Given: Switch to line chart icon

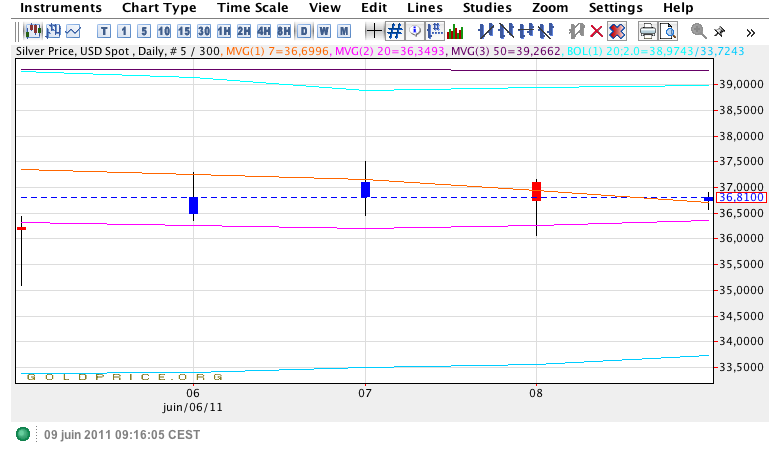Looking at the screenshot, I should [x=73, y=31].
